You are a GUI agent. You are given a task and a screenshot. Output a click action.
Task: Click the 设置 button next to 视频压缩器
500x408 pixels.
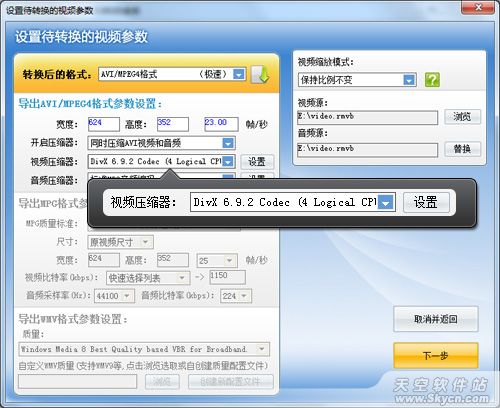point(257,162)
